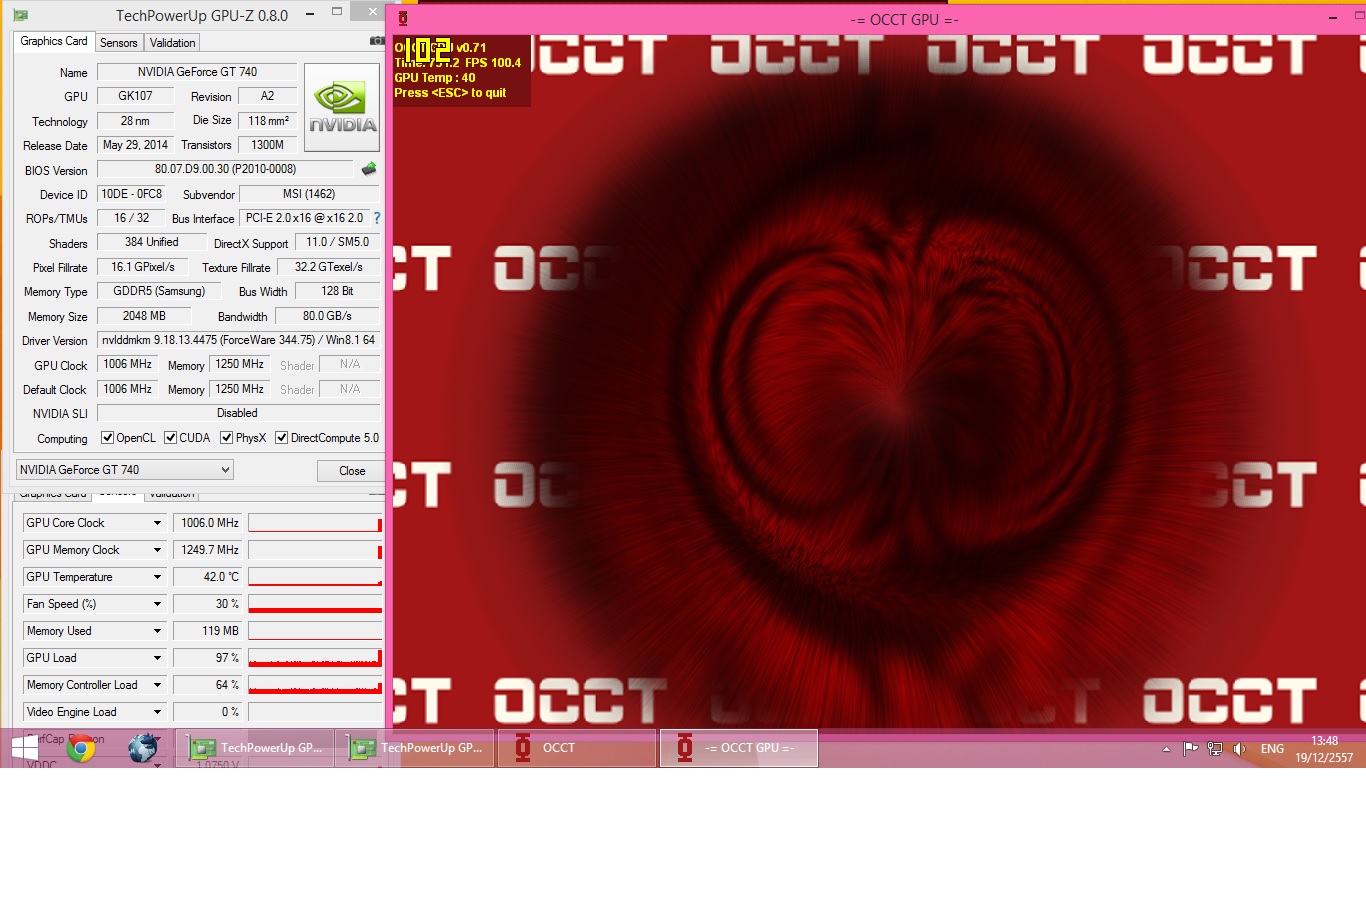Expand the GPU Memory Clock sensor dropdown
This screenshot has height=900, width=1366.
pos(157,550)
